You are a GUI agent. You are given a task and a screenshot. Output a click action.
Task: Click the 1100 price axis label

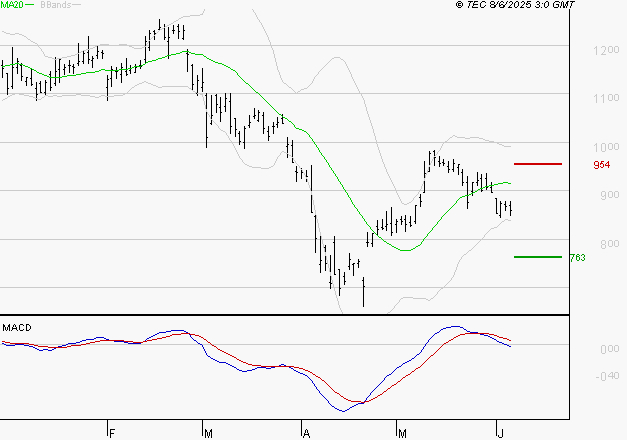[x=606, y=98]
